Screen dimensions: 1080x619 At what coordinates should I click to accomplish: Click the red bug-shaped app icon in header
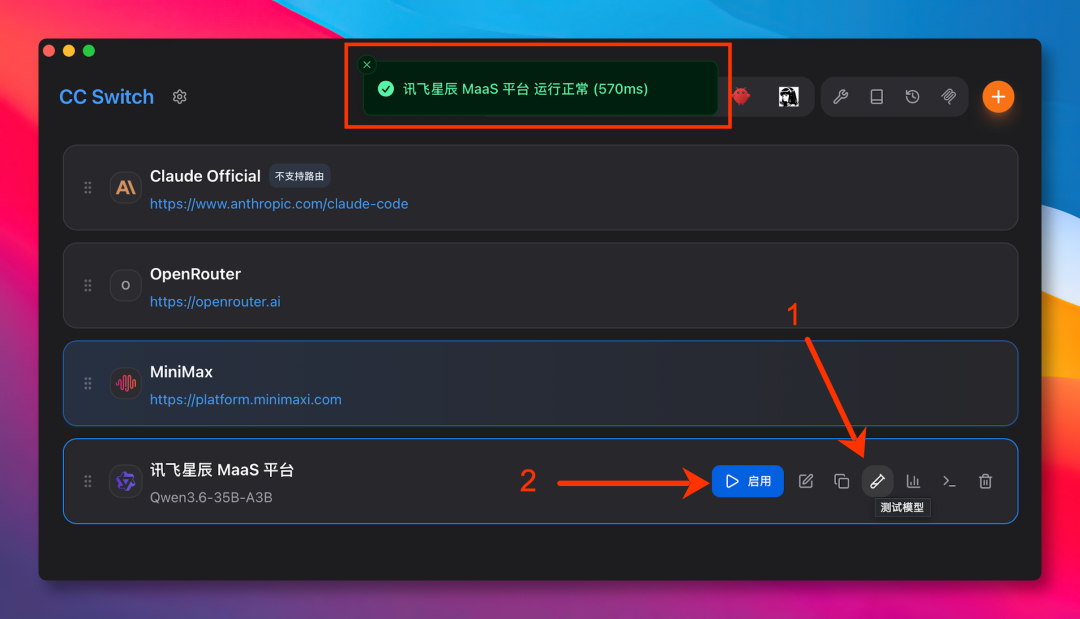(742, 96)
